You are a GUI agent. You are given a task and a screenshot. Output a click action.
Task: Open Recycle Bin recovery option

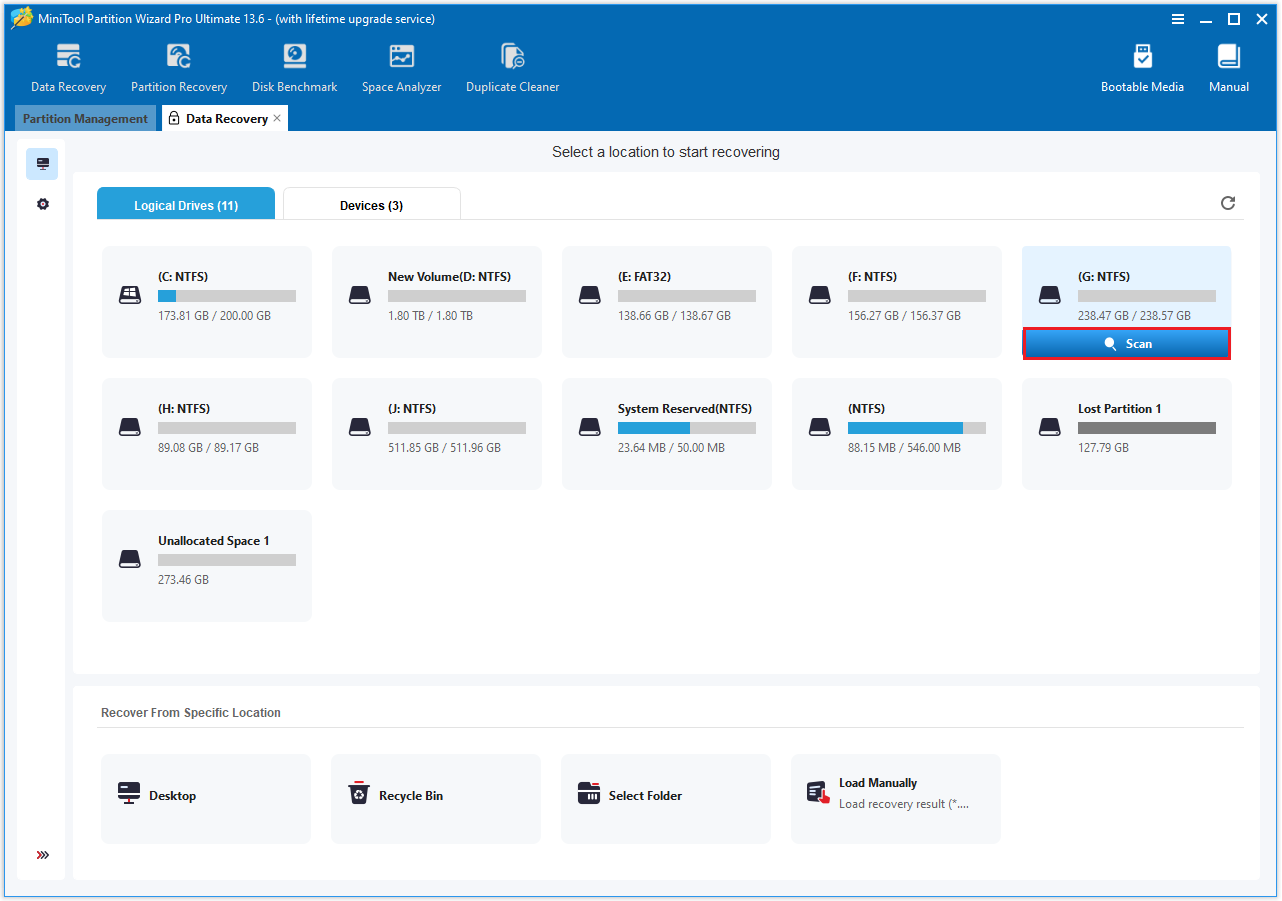coord(435,794)
